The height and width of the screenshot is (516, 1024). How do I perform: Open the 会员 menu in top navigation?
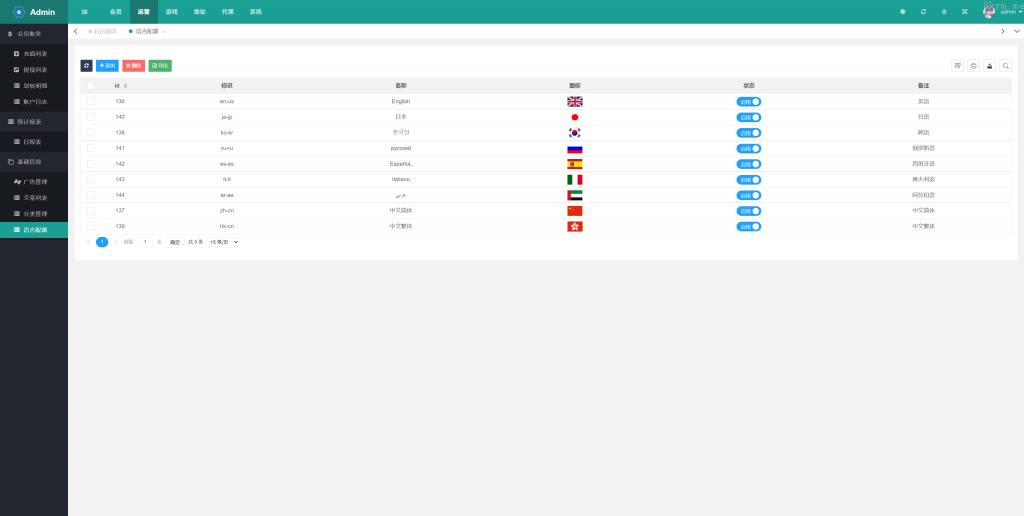115,12
